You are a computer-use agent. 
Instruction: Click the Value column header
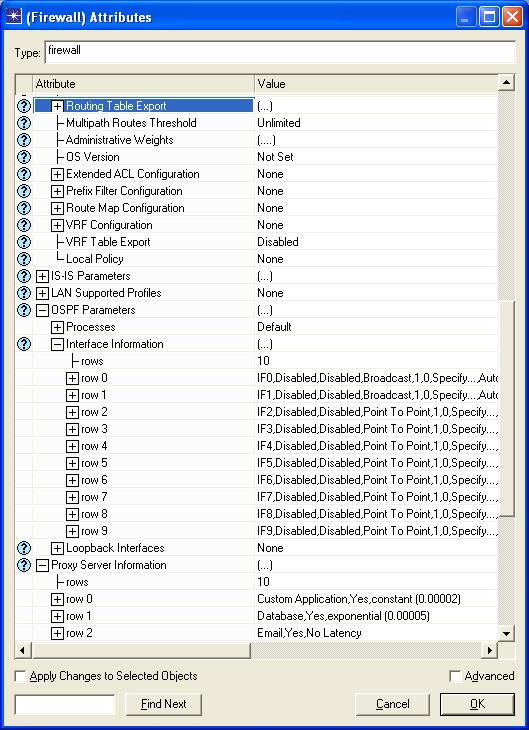pos(376,84)
